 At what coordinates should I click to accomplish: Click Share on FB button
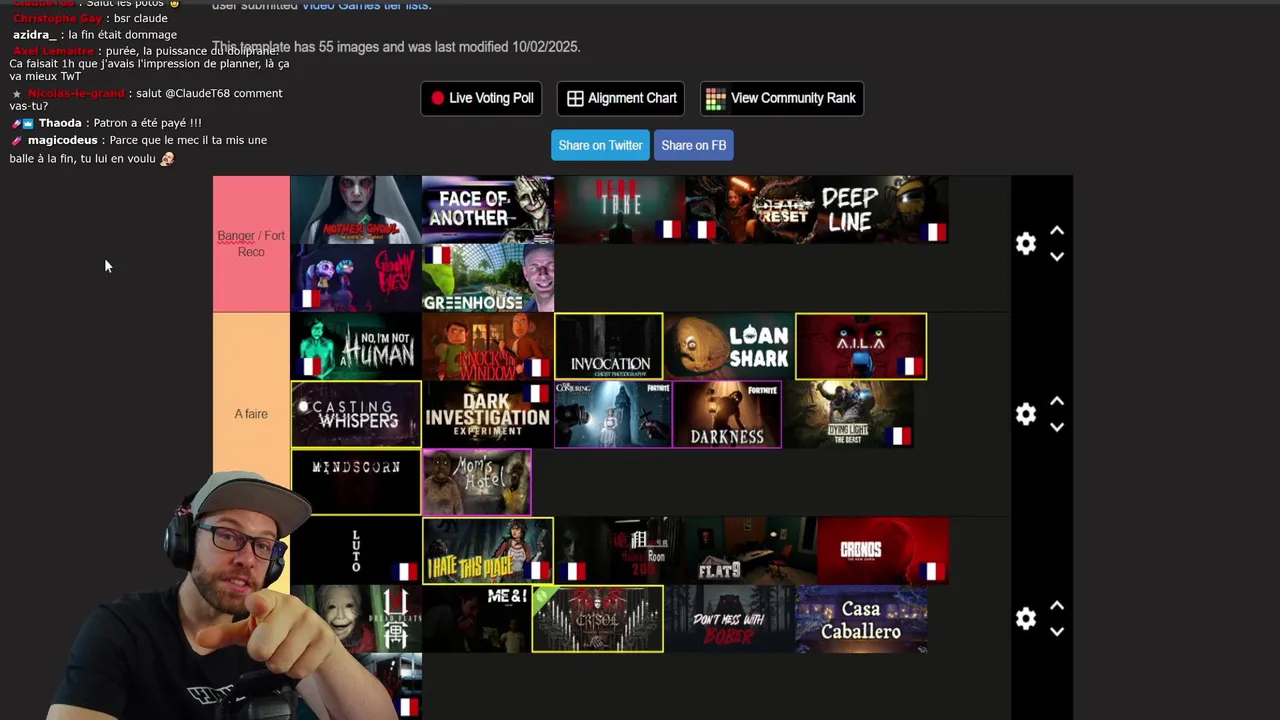(694, 145)
